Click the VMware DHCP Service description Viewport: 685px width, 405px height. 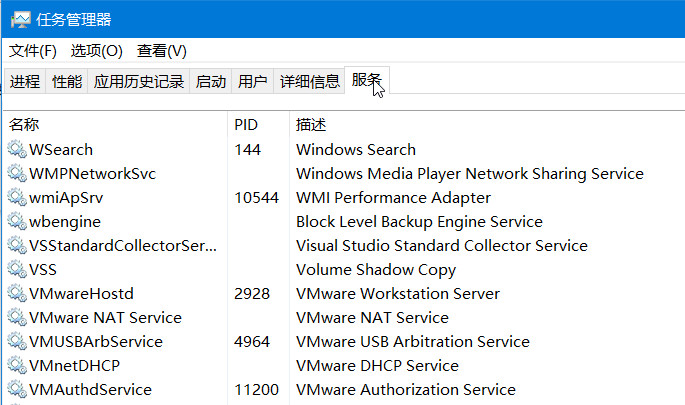[x=377, y=366]
